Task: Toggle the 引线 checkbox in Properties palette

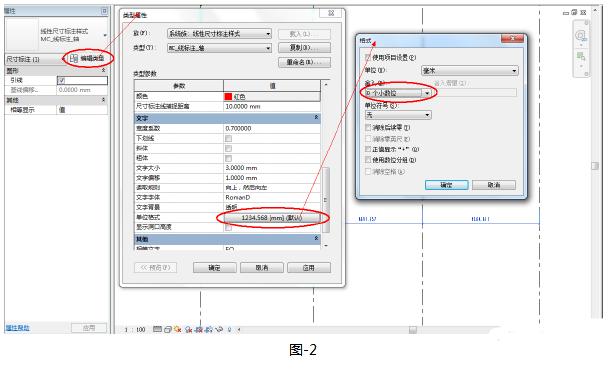Action: 62,80
